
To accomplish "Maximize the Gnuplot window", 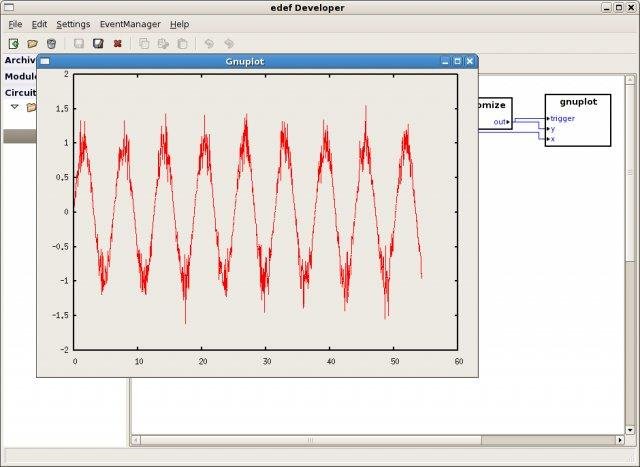I will pos(457,61).
